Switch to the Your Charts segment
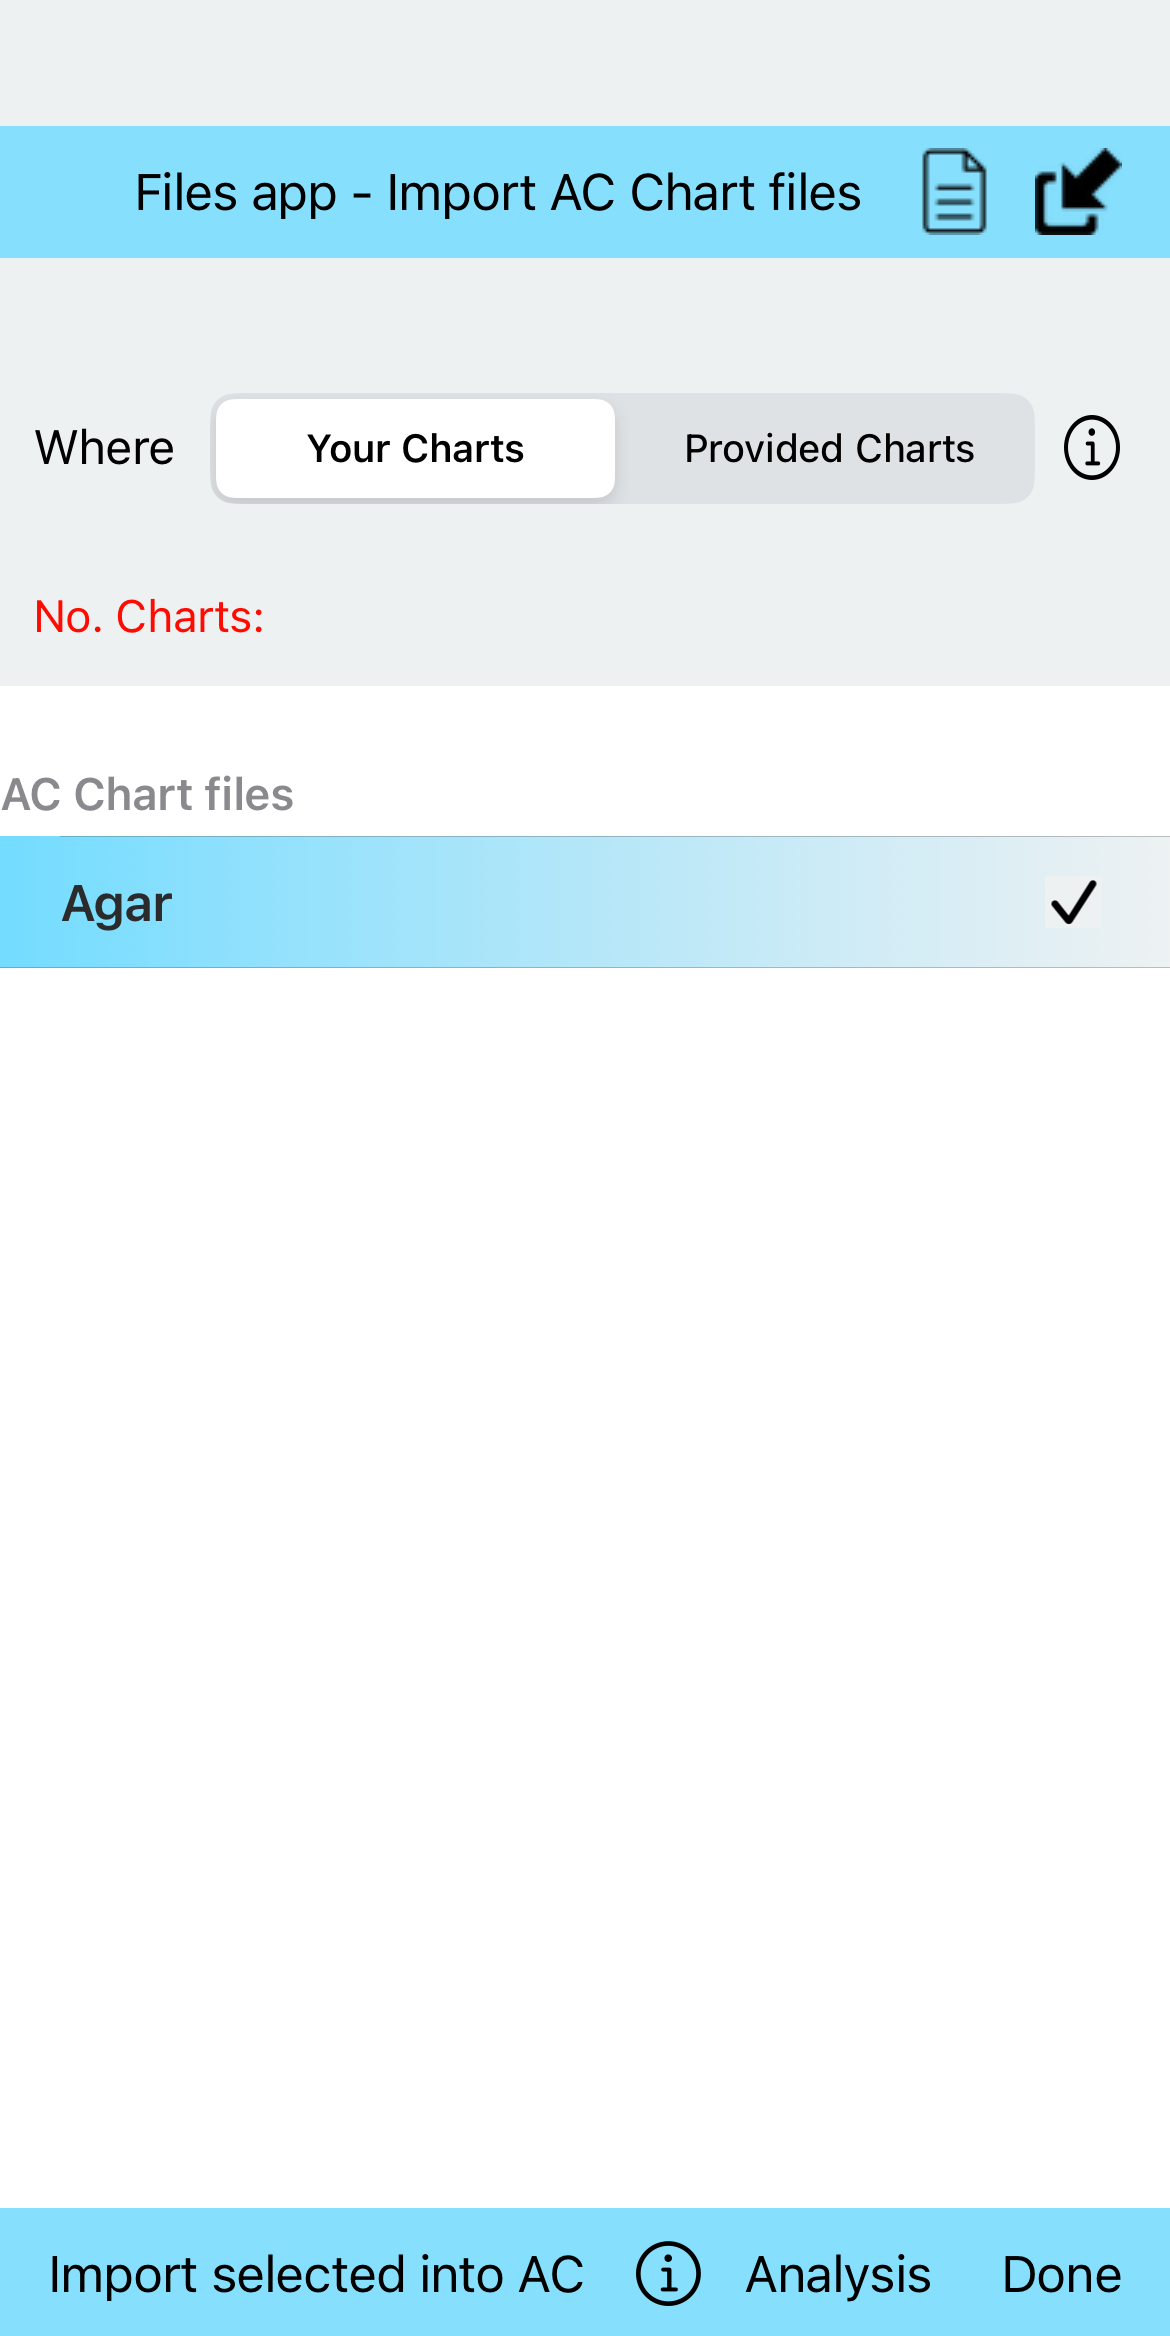 click(415, 449)
